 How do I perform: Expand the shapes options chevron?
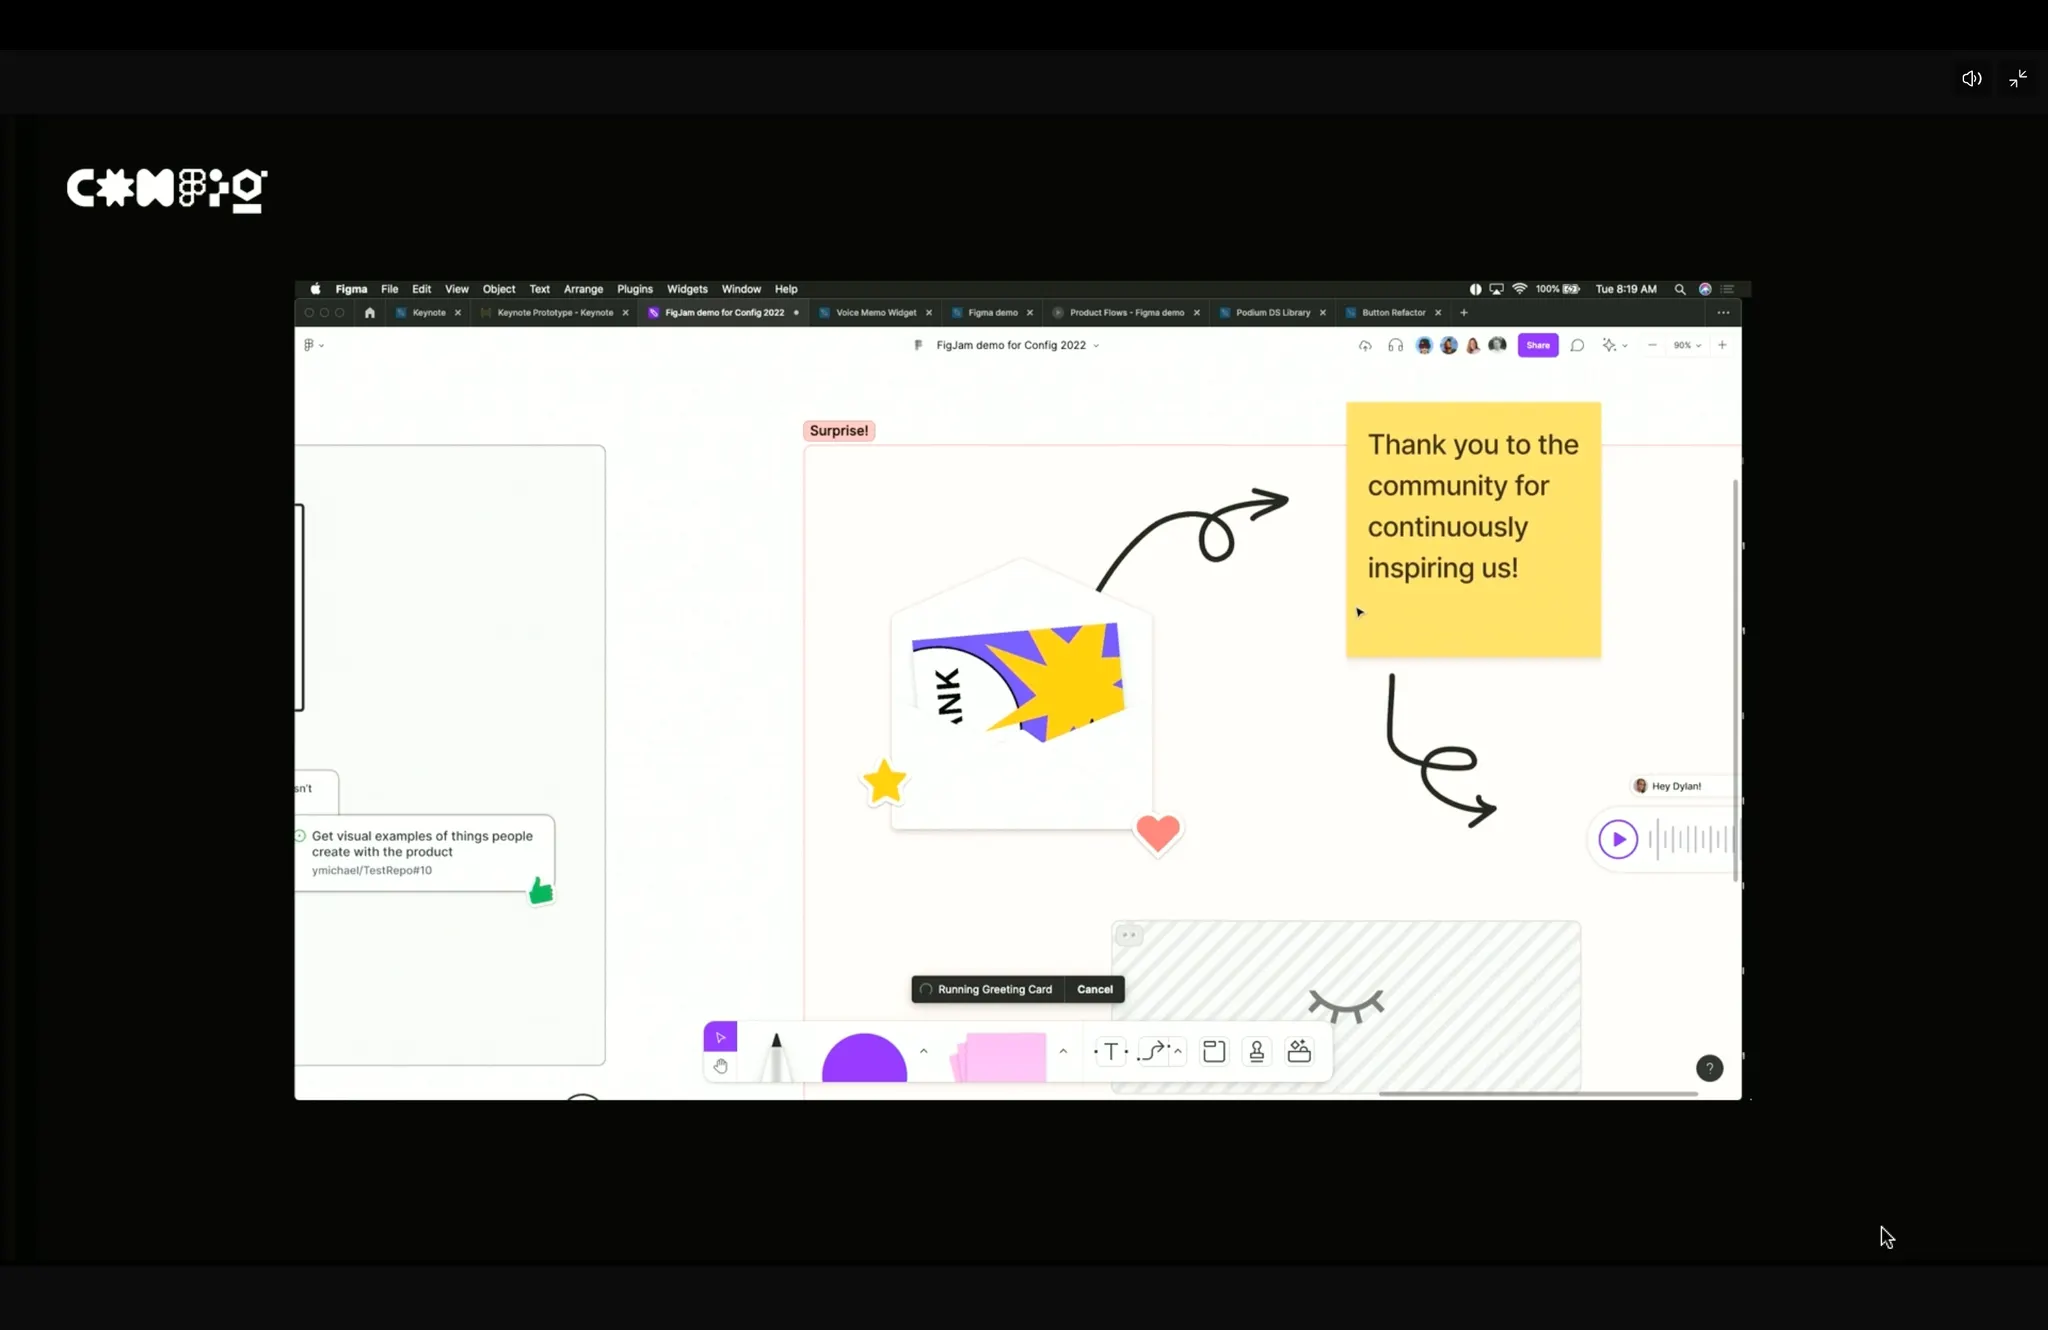click(x=924, y=1051)
